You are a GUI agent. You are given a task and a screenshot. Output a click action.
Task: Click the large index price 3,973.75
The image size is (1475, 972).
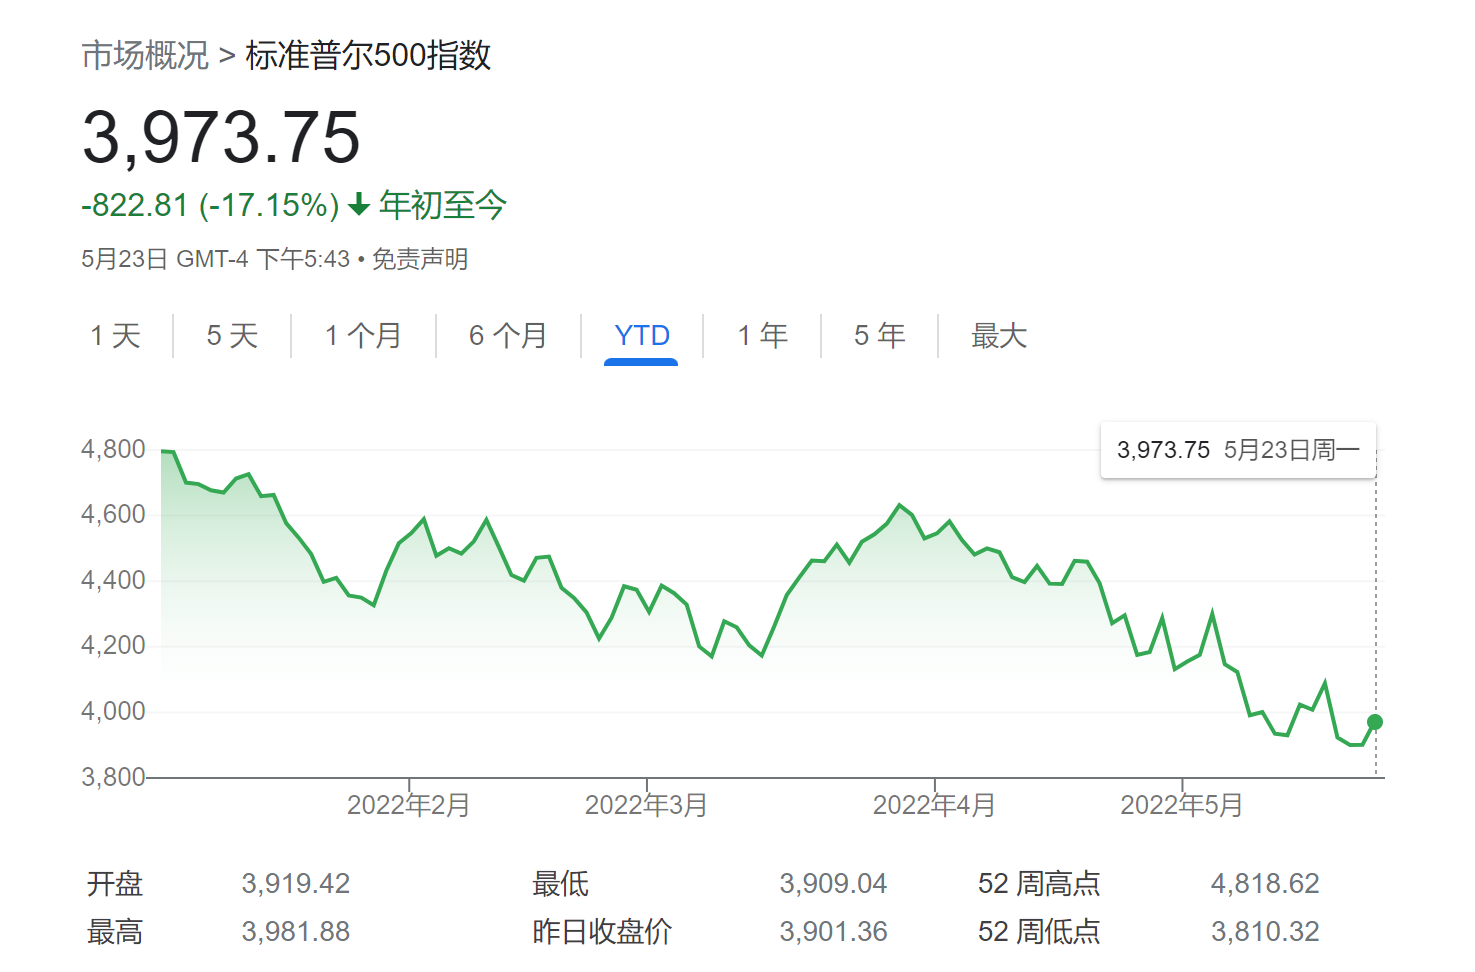(221, 139)
